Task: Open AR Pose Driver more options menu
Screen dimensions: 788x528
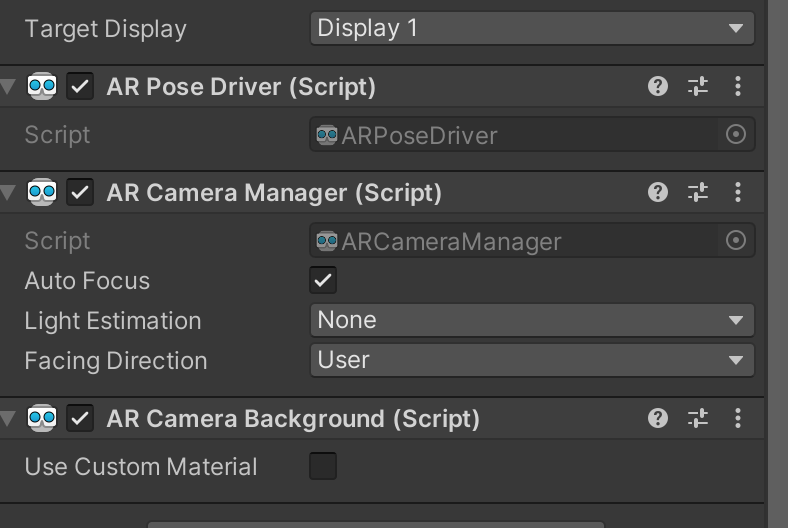Action: [x=738, y=86]
